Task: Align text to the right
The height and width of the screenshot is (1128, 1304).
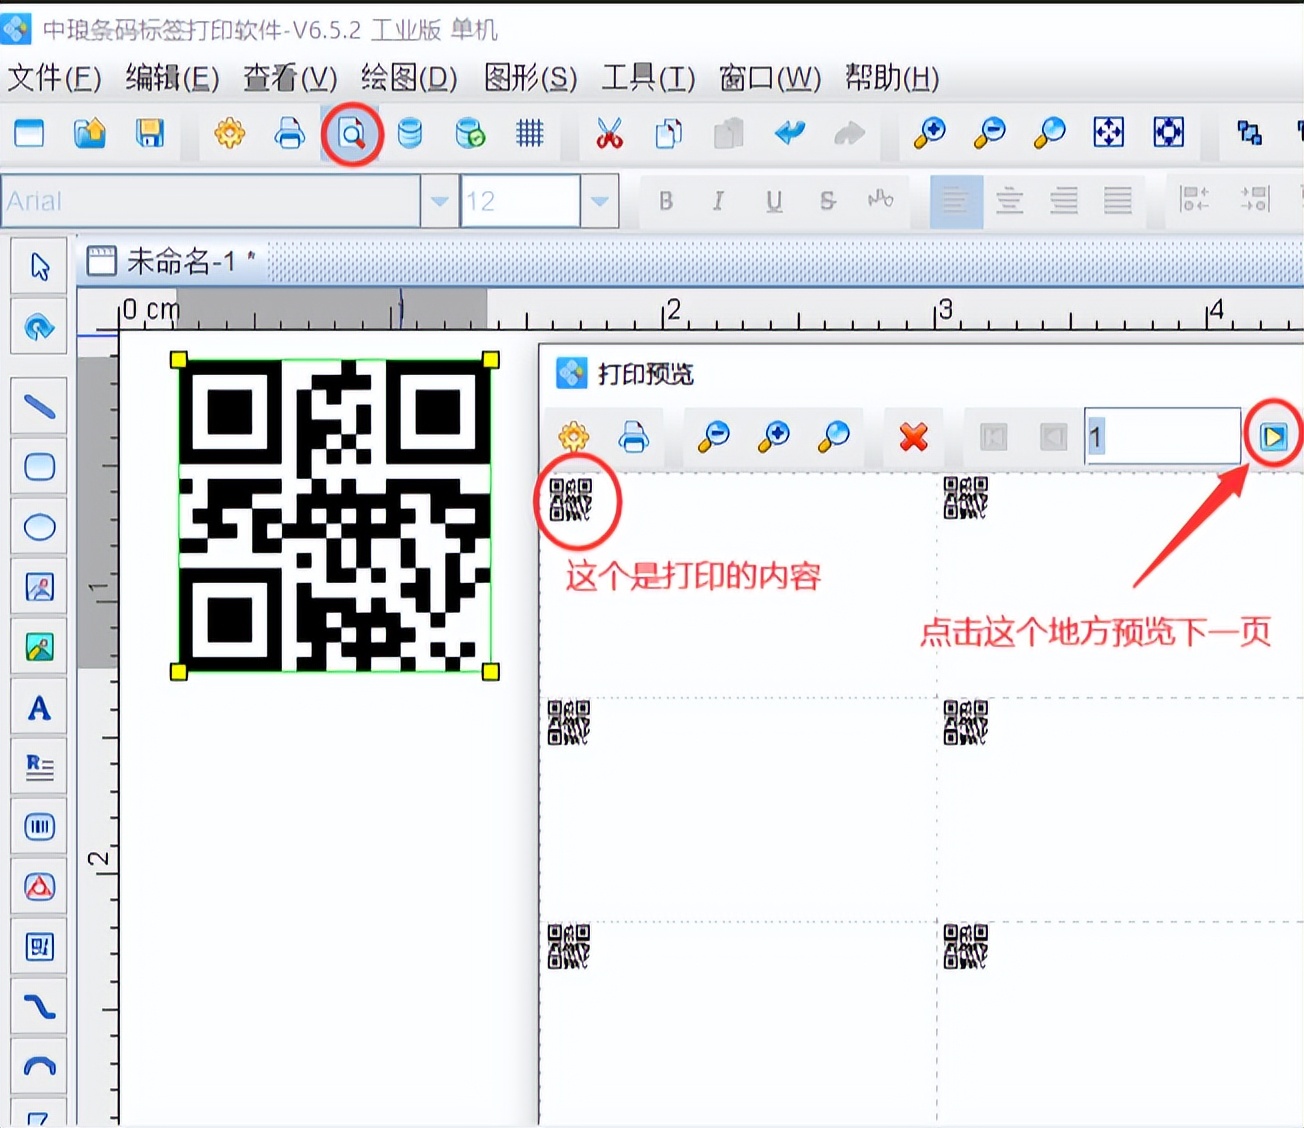Action: 1064,201
